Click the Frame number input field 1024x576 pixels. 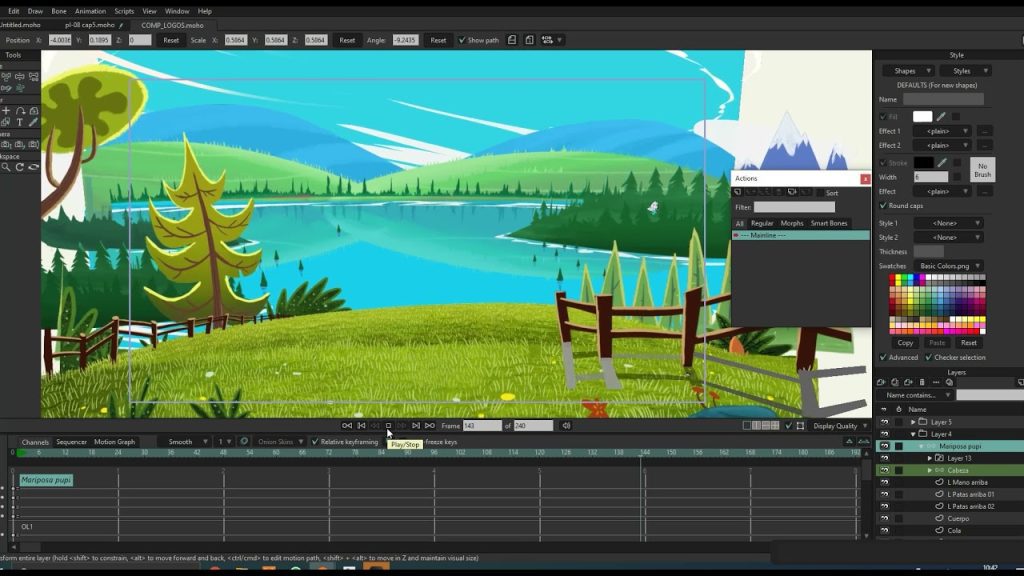coord(482,426)
